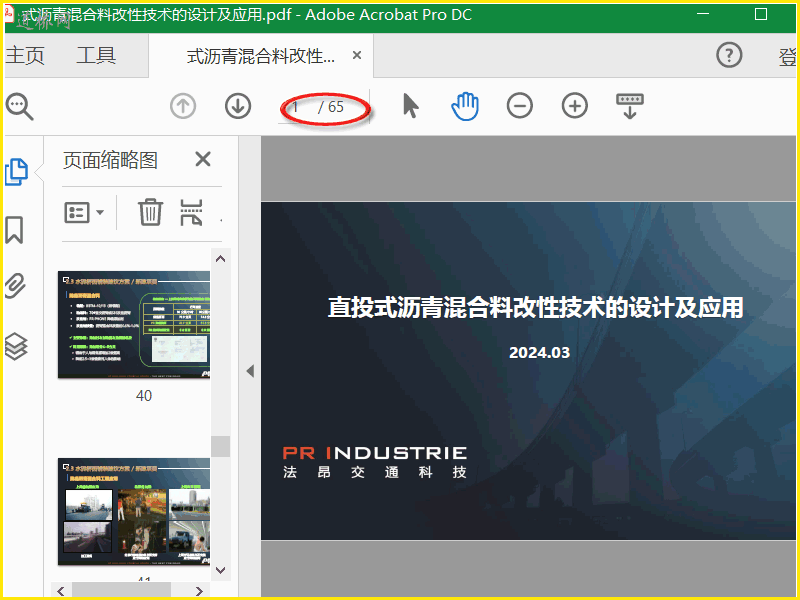Minimize the Acrobat window
Image resolution: width=800 pixels, height=600 pixels.
coord(703,14)
